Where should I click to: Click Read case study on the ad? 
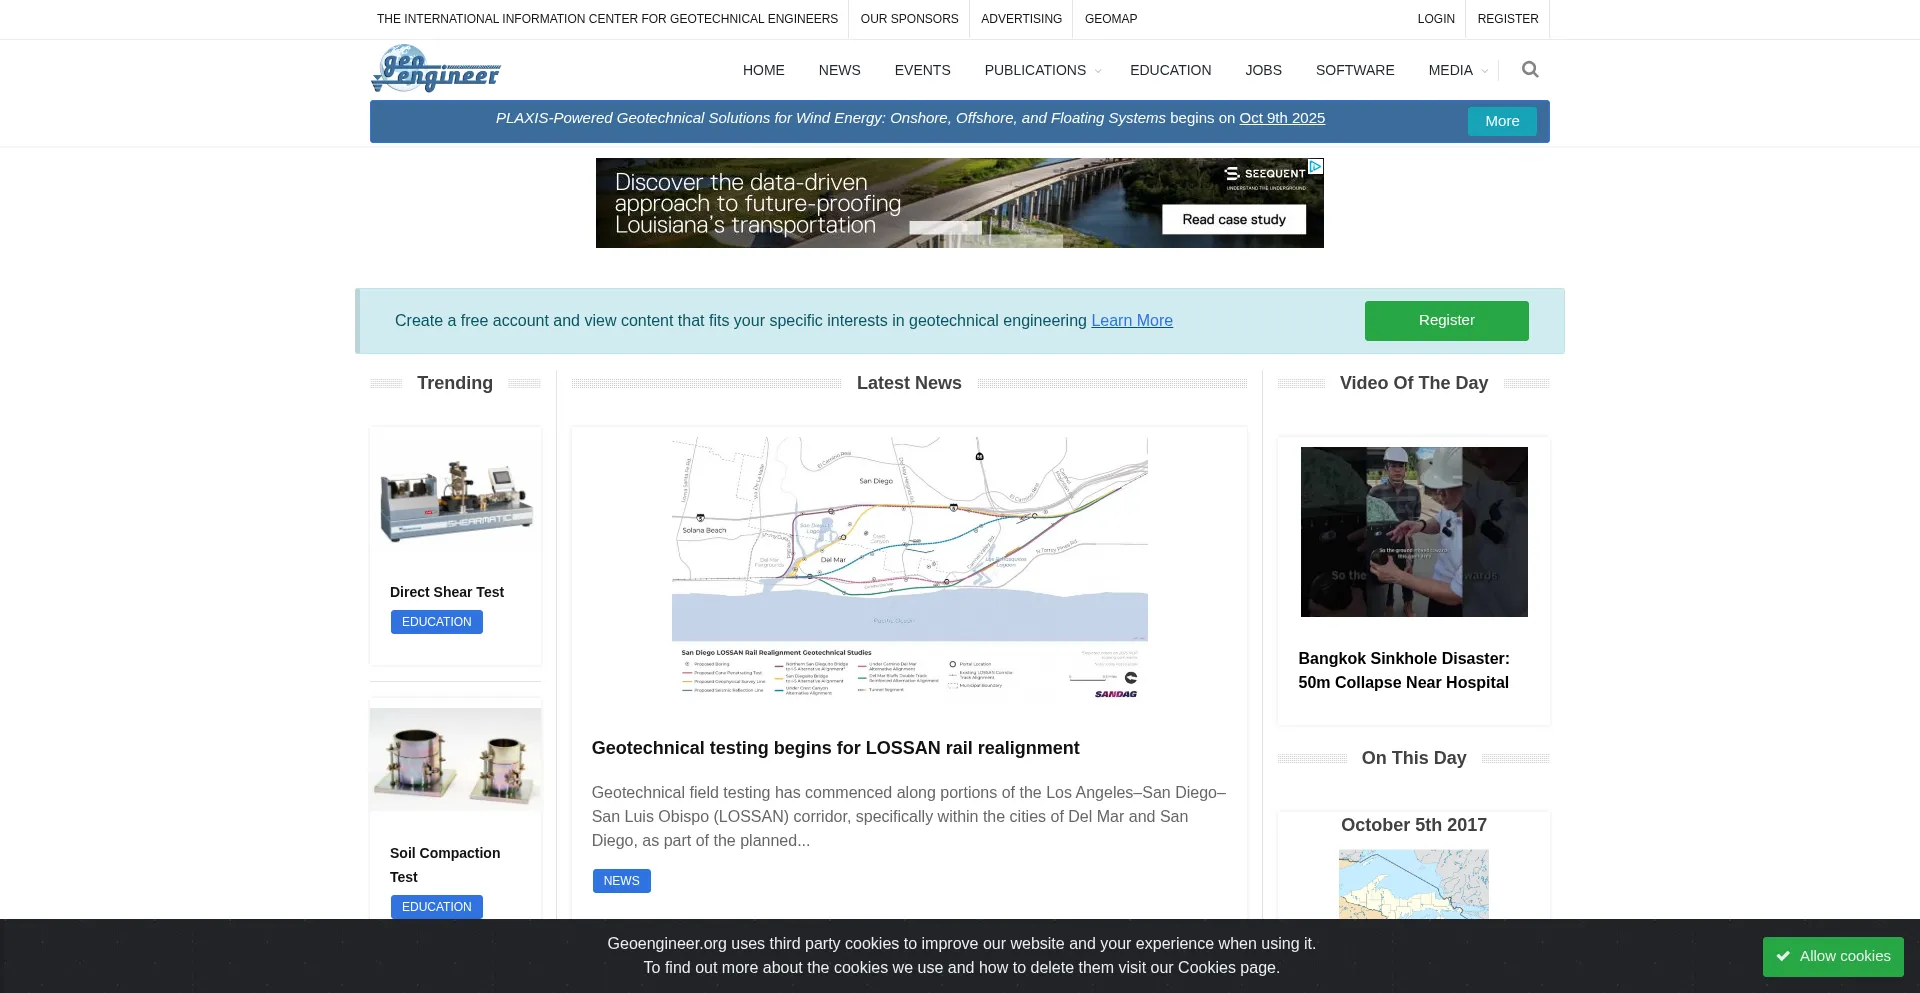[x=1233, y=220]
